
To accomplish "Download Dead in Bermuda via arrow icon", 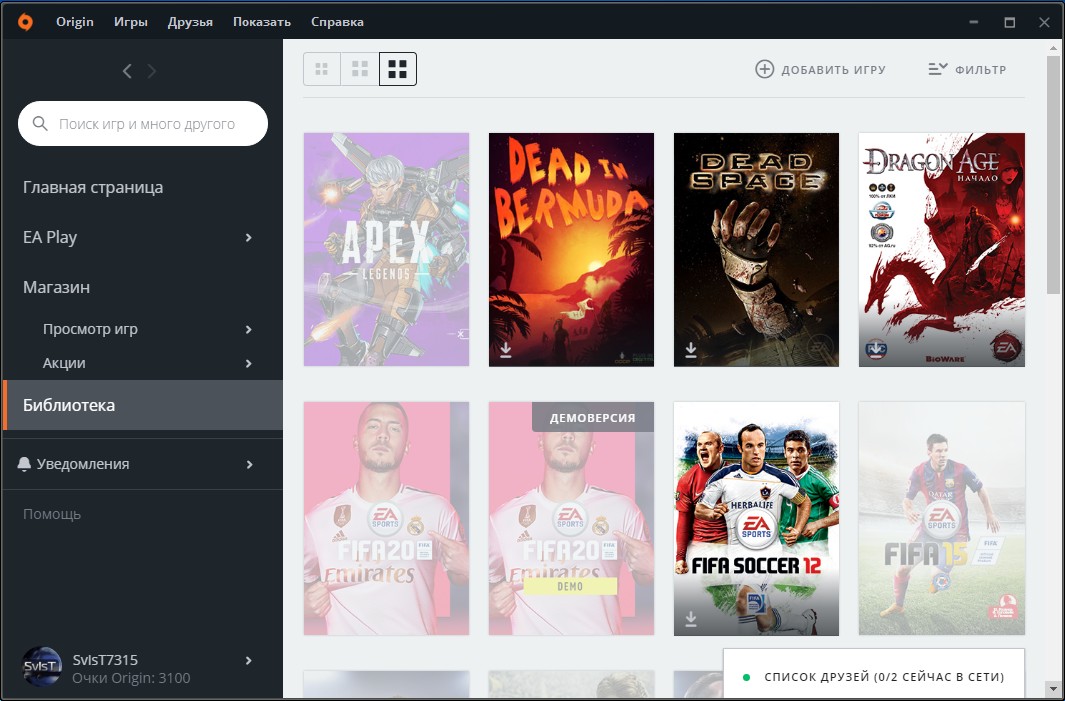I will [x=505, y=349].
